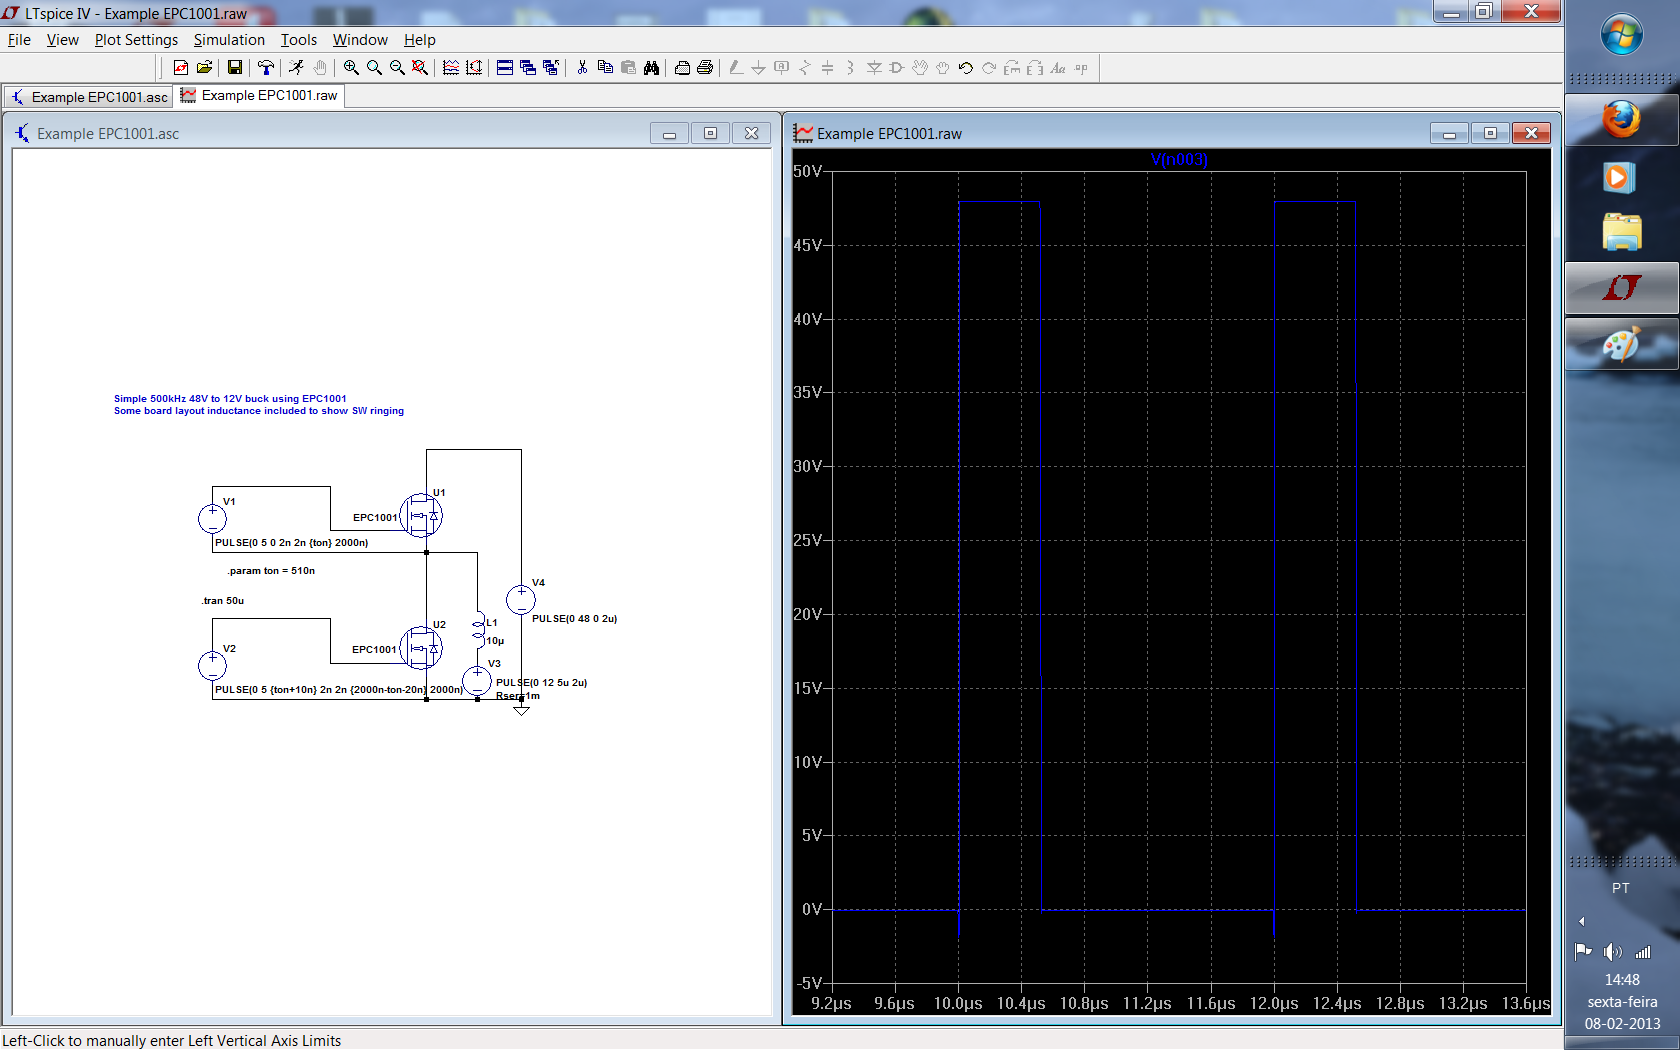This screenshot has height=1050, width=1680.
Task: Open the Help menu
Action: 420,40
